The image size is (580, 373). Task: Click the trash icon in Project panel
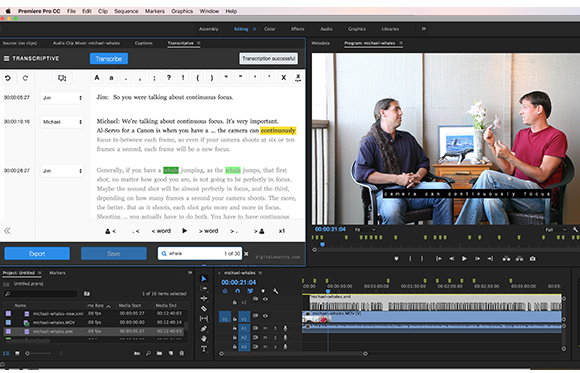click(x=182, y=353)
